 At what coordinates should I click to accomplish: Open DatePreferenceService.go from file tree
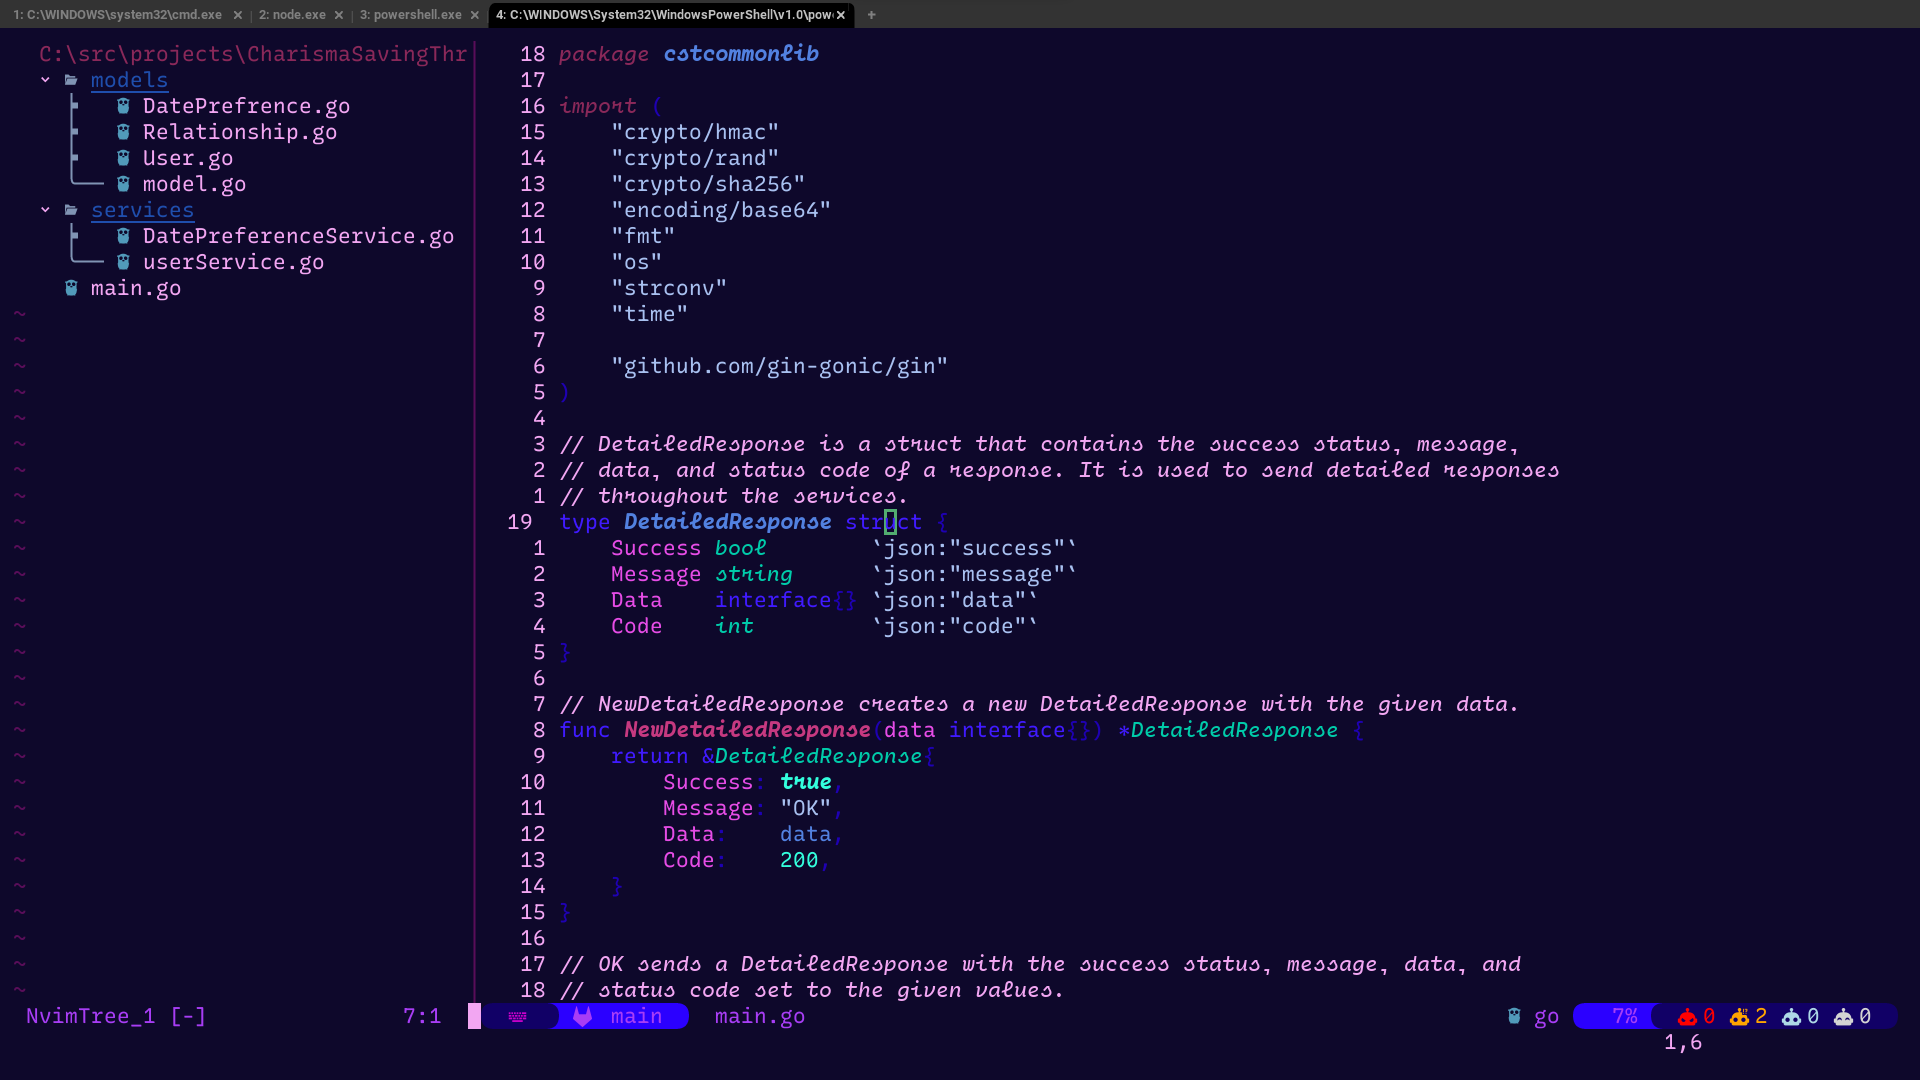[x=298, y=236]
